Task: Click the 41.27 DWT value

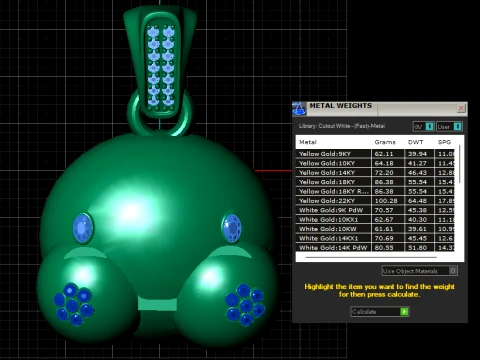Action: point(417,163)
